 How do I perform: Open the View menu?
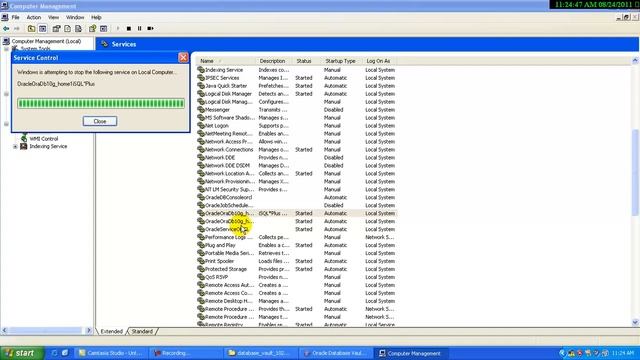(x=53, y=18)
